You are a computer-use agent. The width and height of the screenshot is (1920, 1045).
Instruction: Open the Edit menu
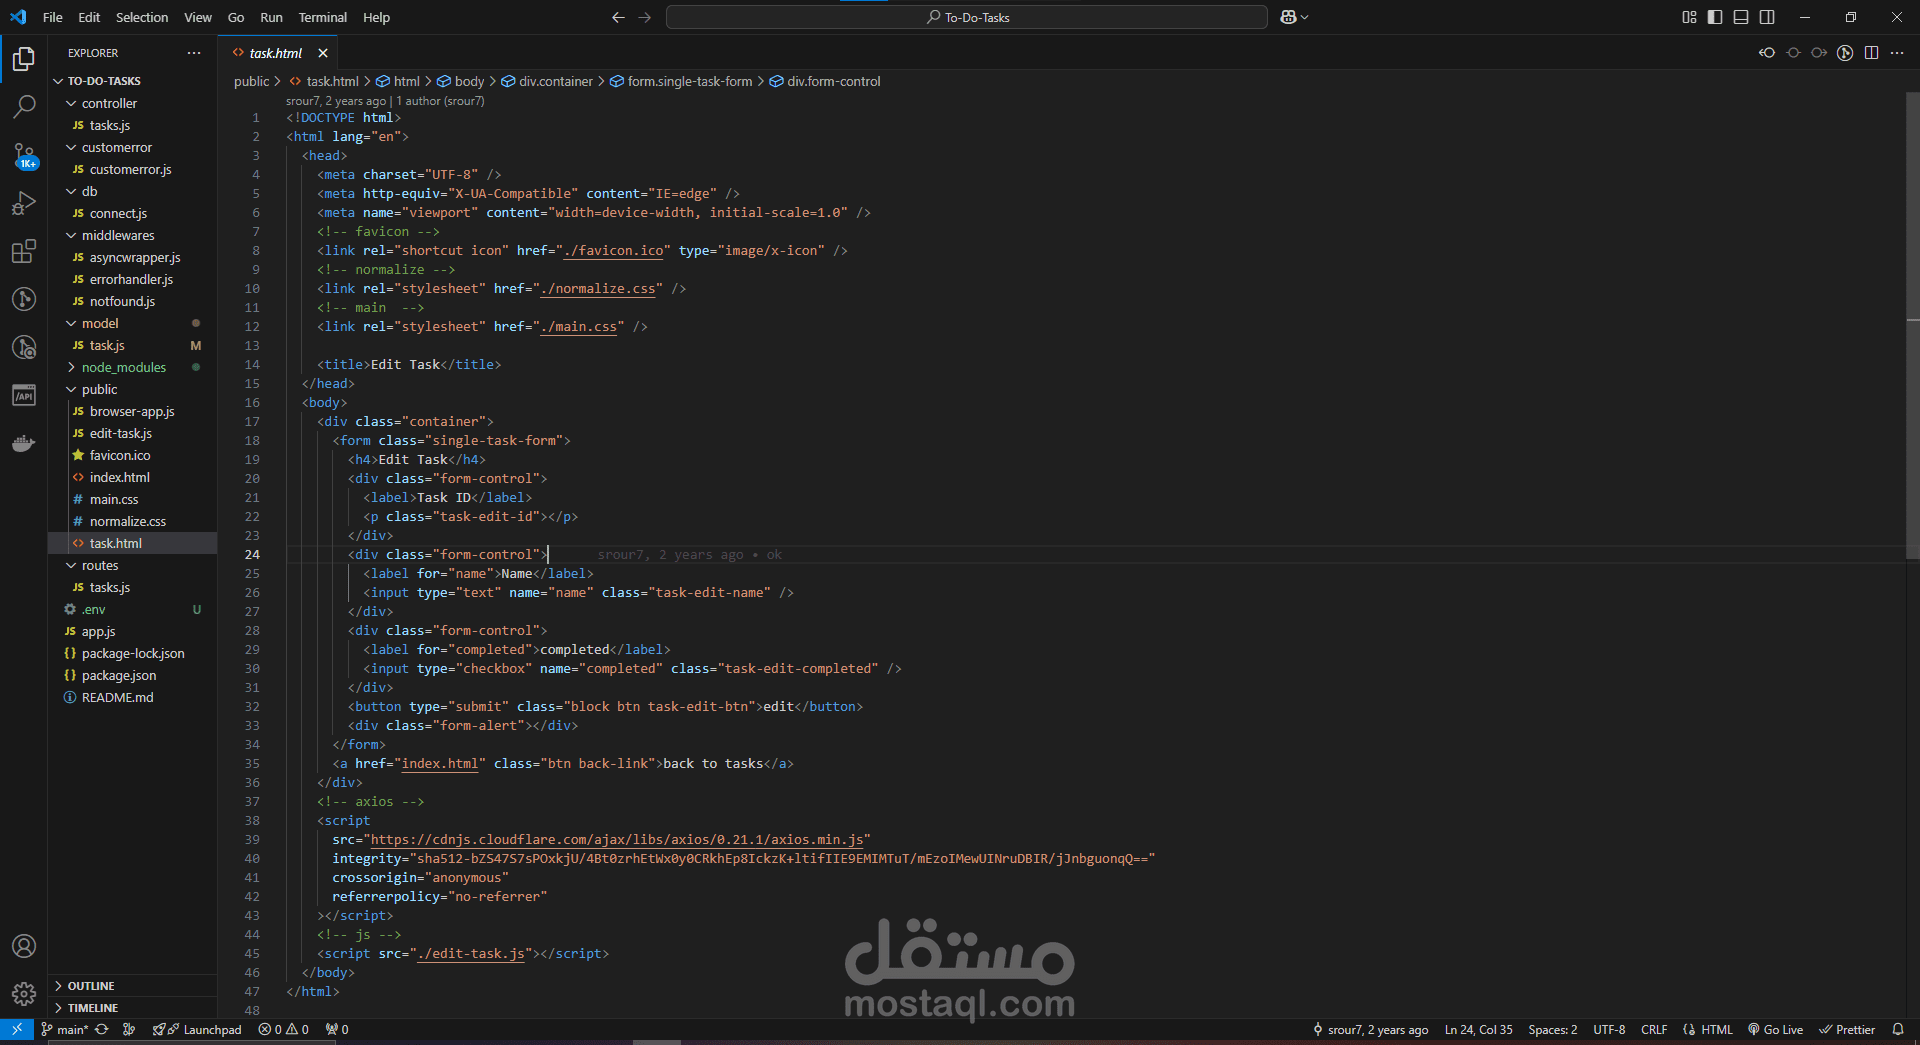[x=89, y=17]
